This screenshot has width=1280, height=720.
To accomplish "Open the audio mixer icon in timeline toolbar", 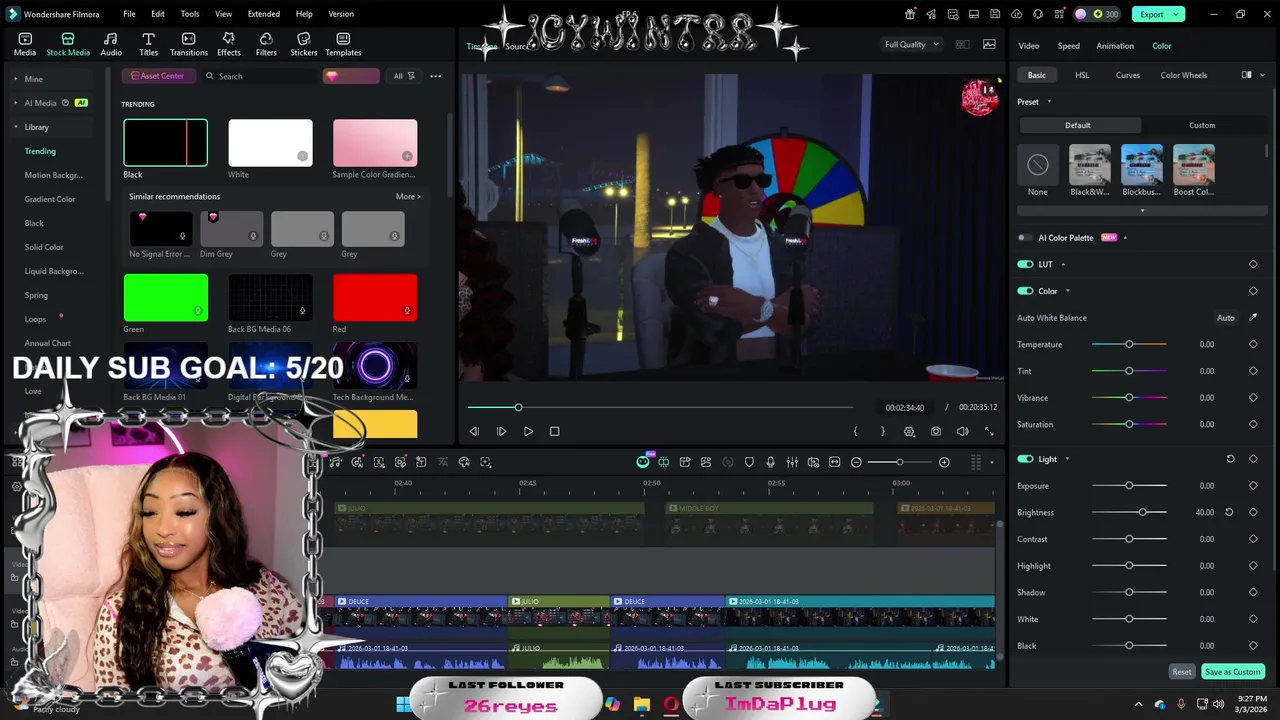I will tap(792, 462).
